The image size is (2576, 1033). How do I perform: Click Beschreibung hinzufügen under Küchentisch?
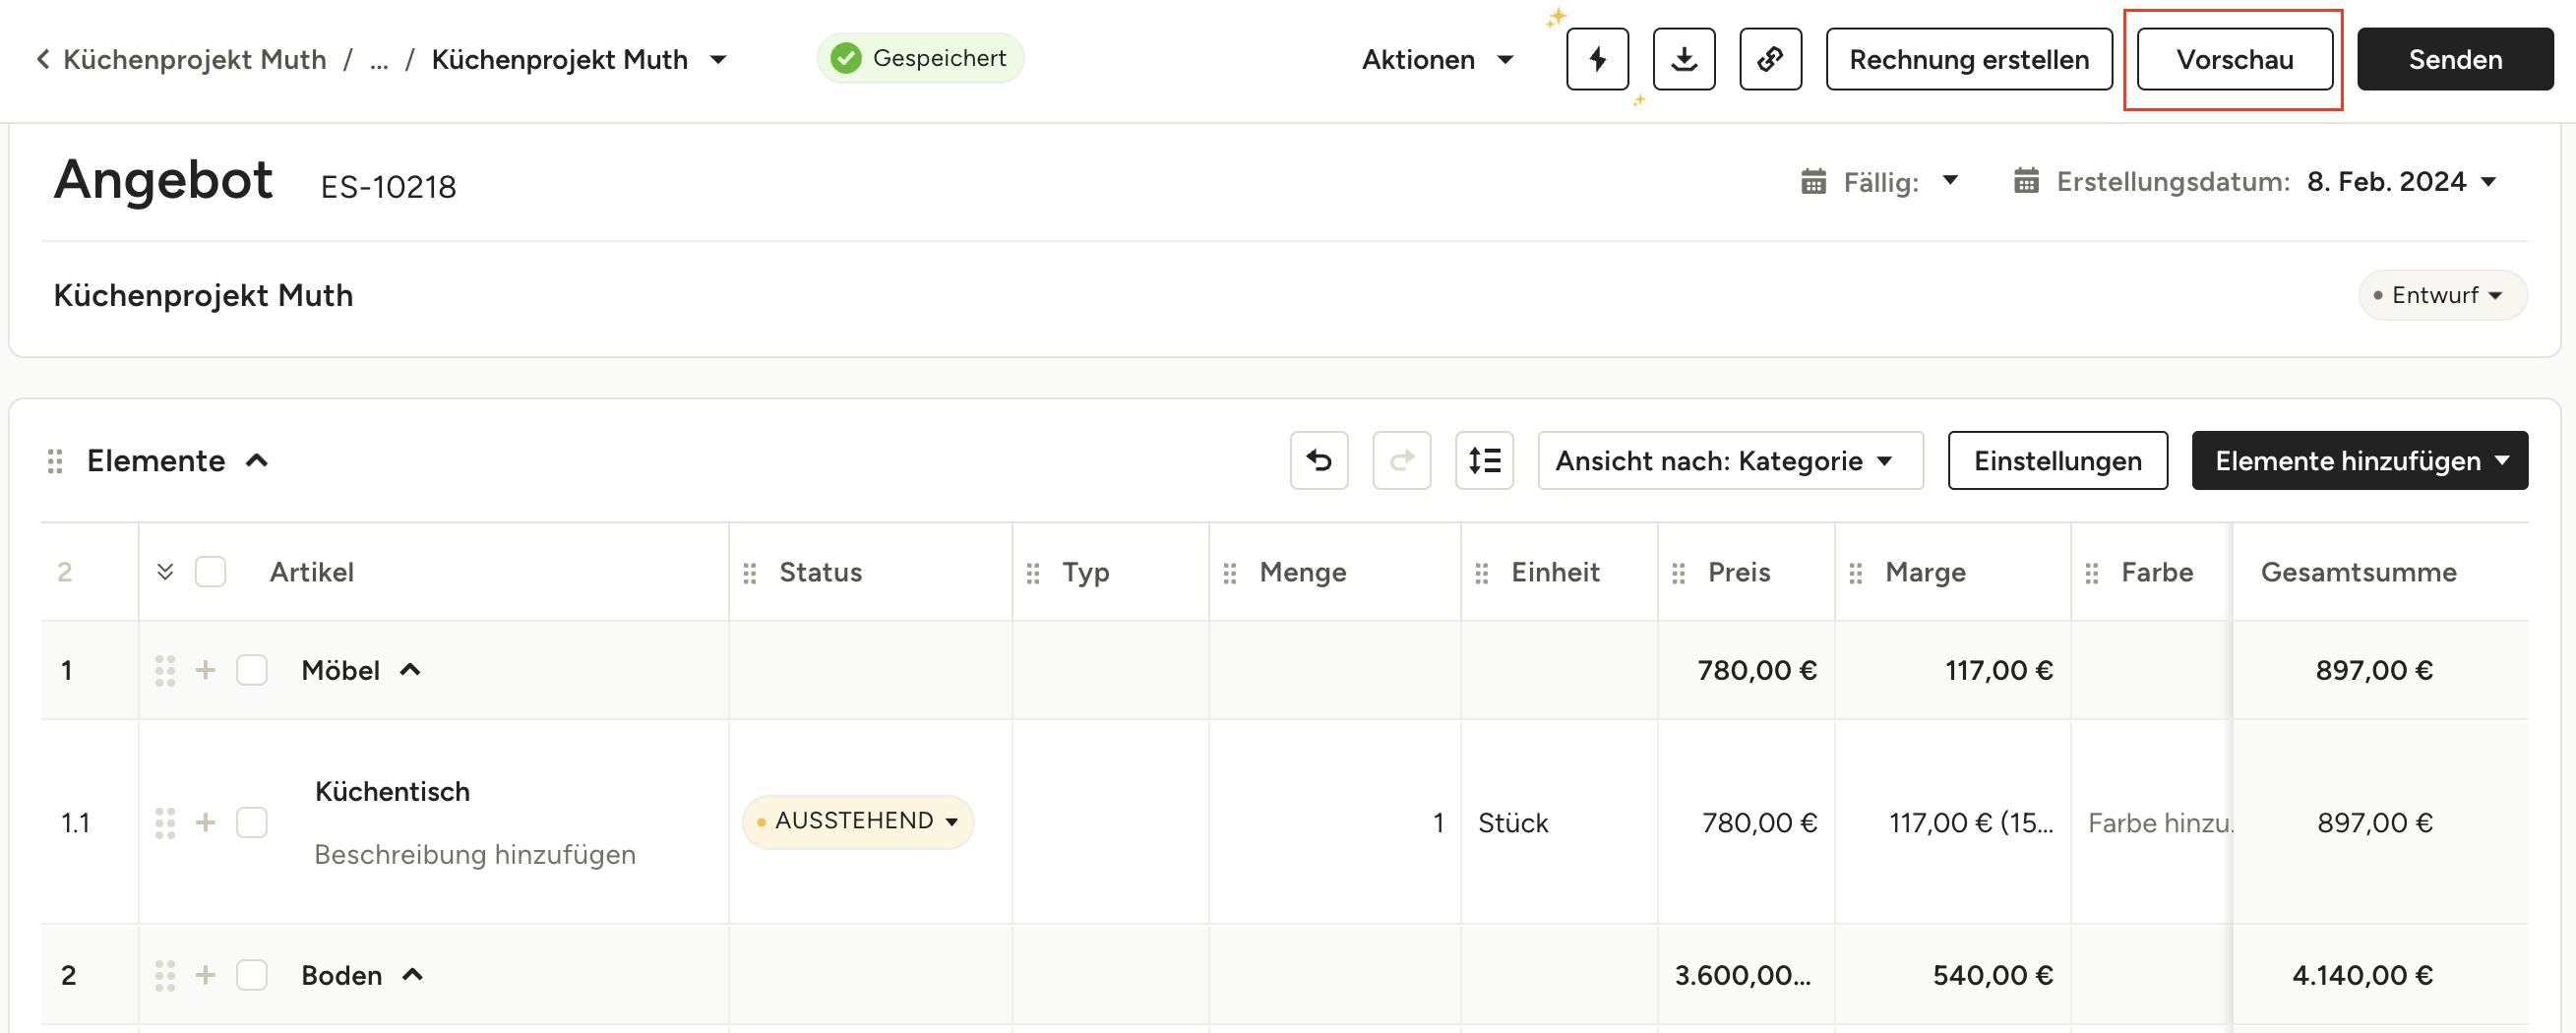coord(475,855)
